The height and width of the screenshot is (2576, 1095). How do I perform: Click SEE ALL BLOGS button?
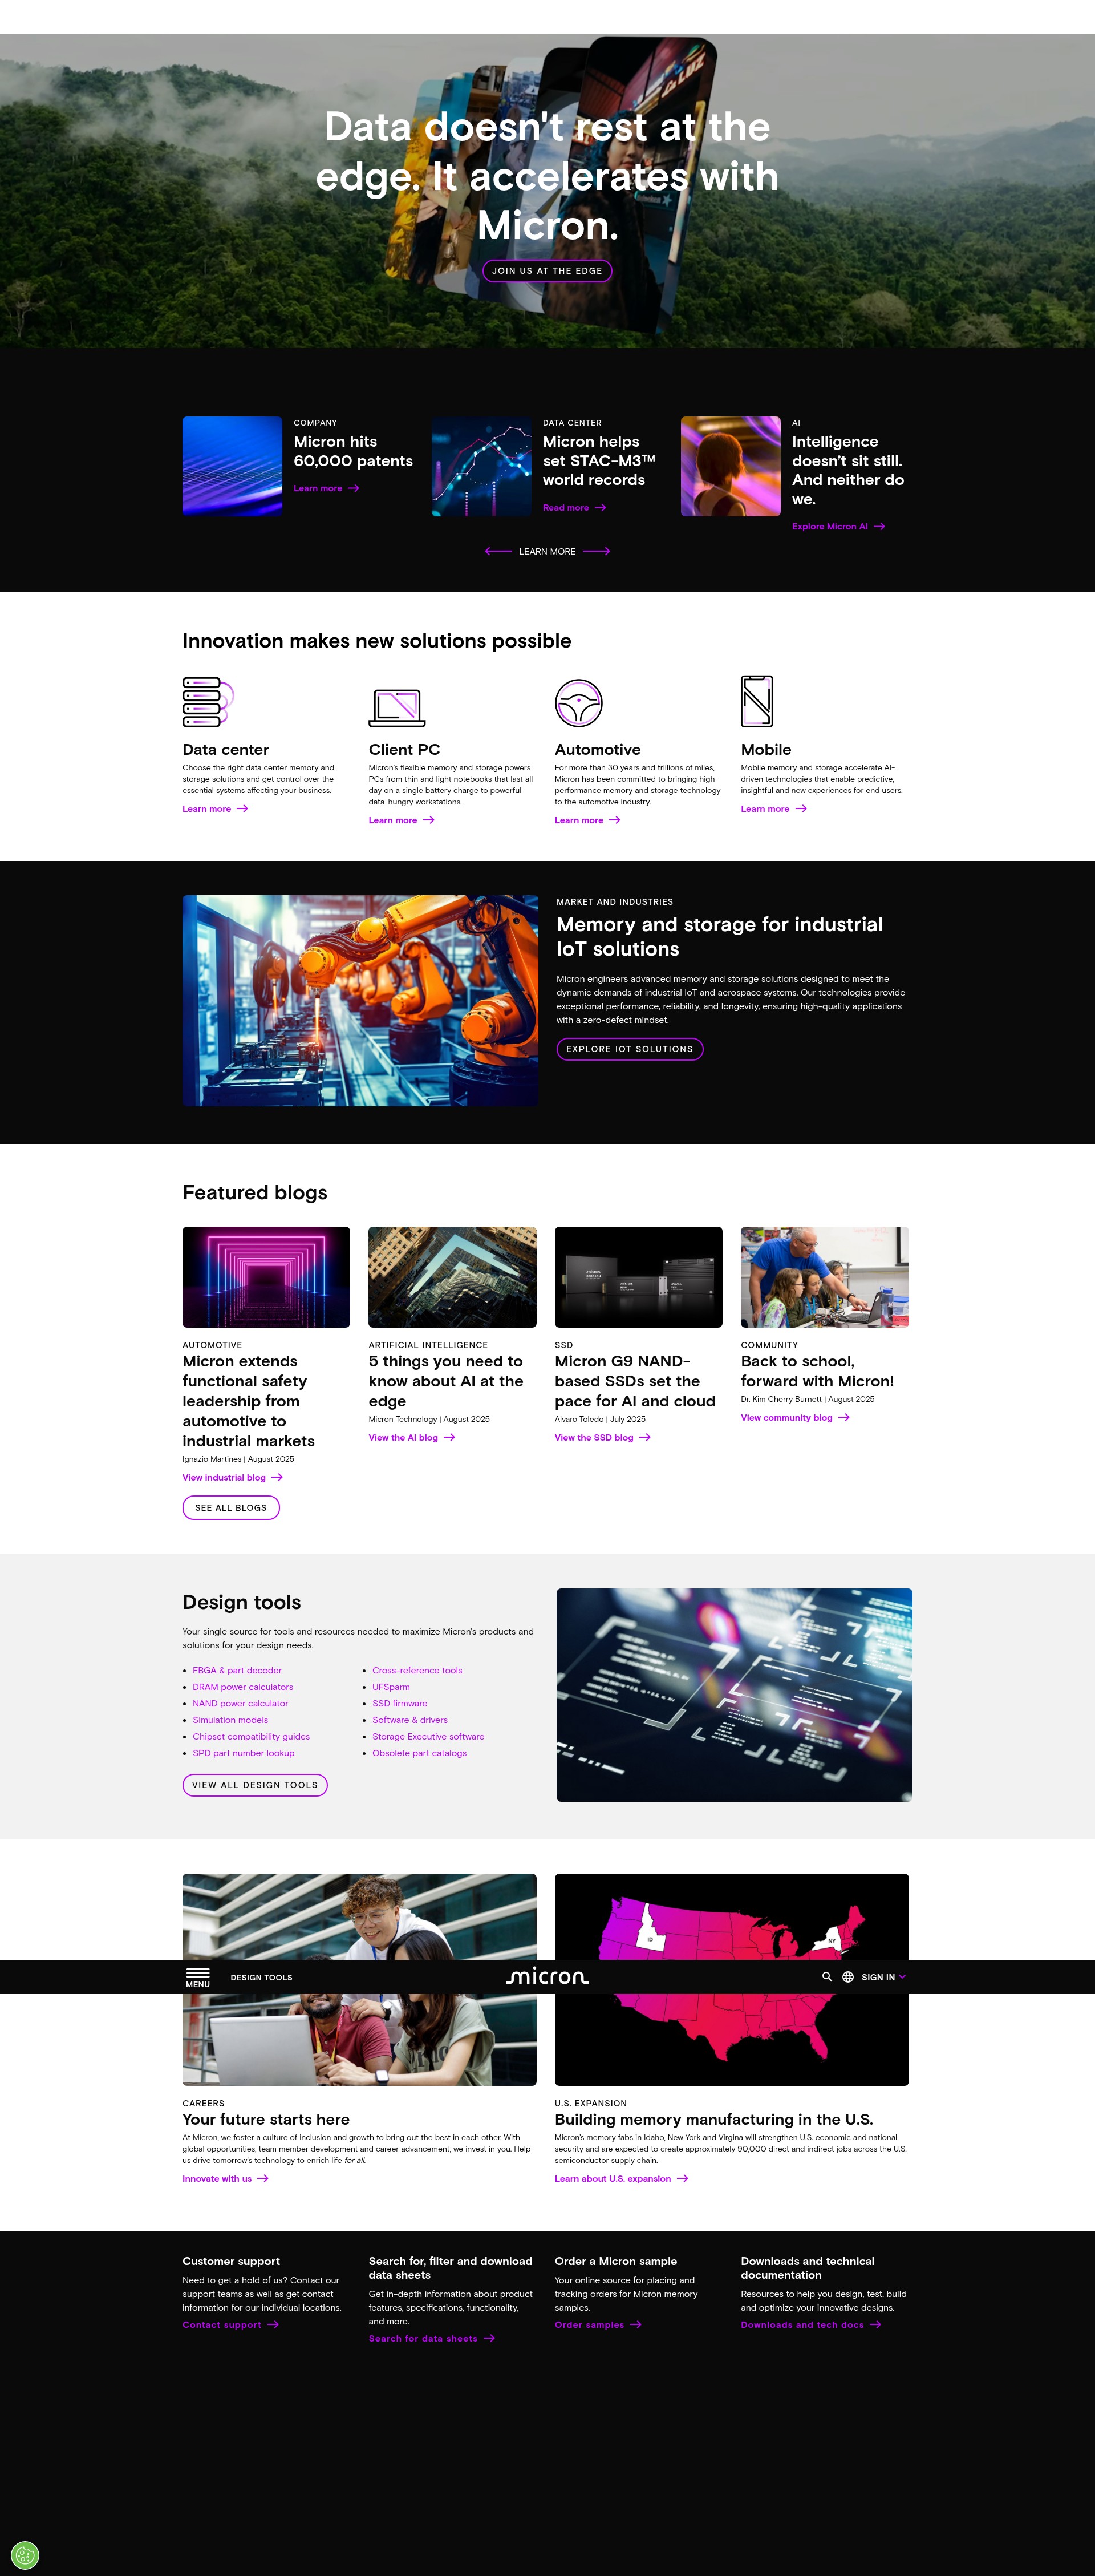pos(231,1507)
